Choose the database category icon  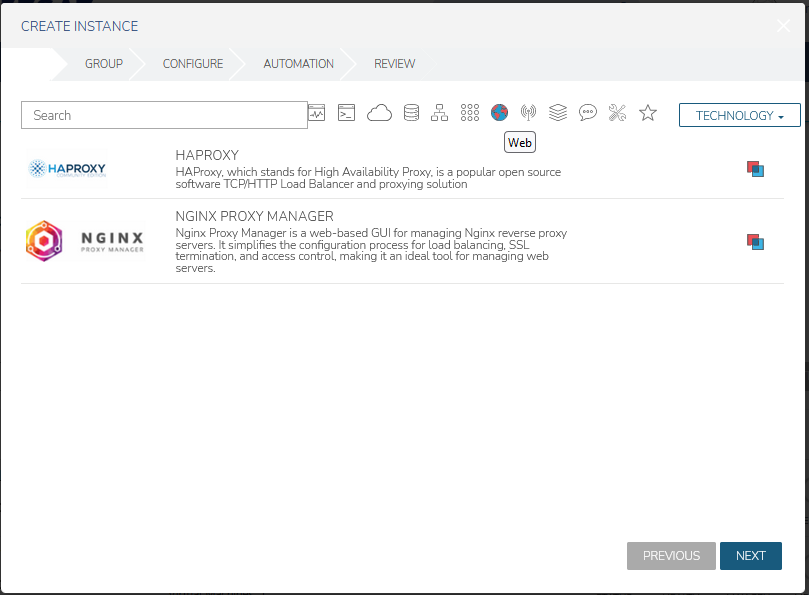[x=411, y=114]
